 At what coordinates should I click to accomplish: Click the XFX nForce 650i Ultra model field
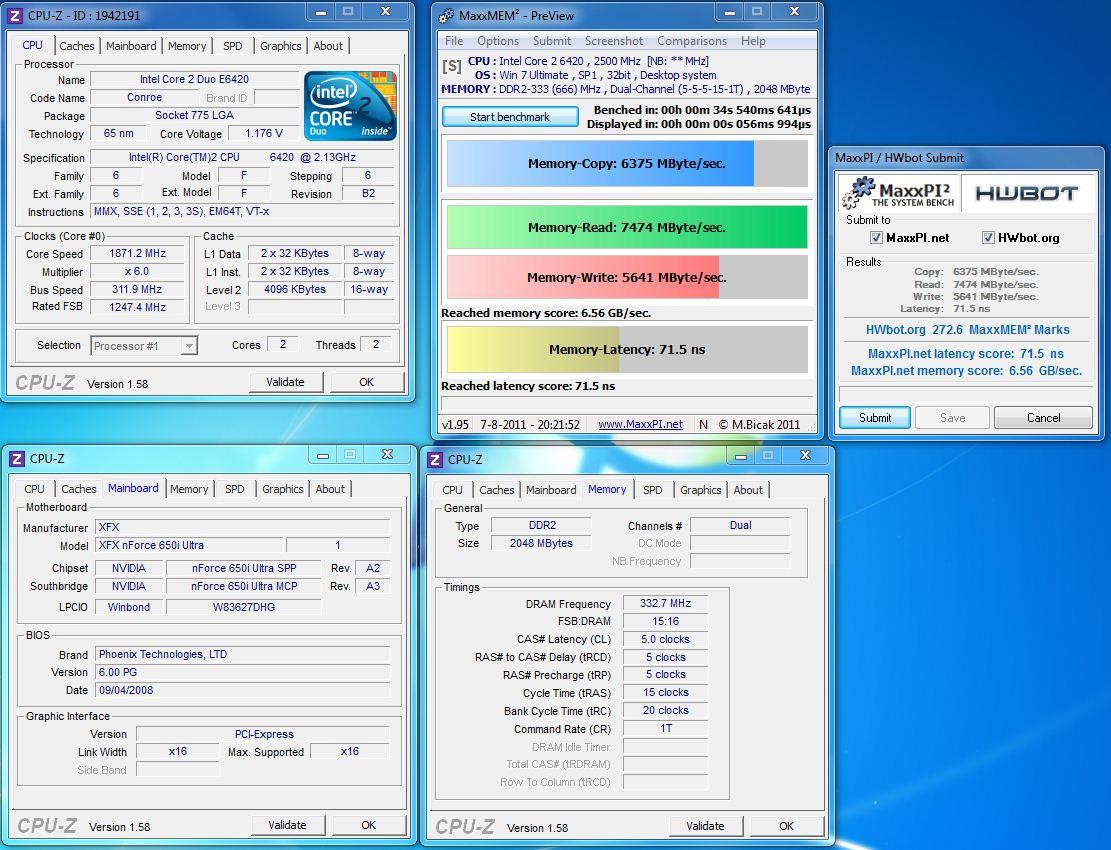[189, 545]
